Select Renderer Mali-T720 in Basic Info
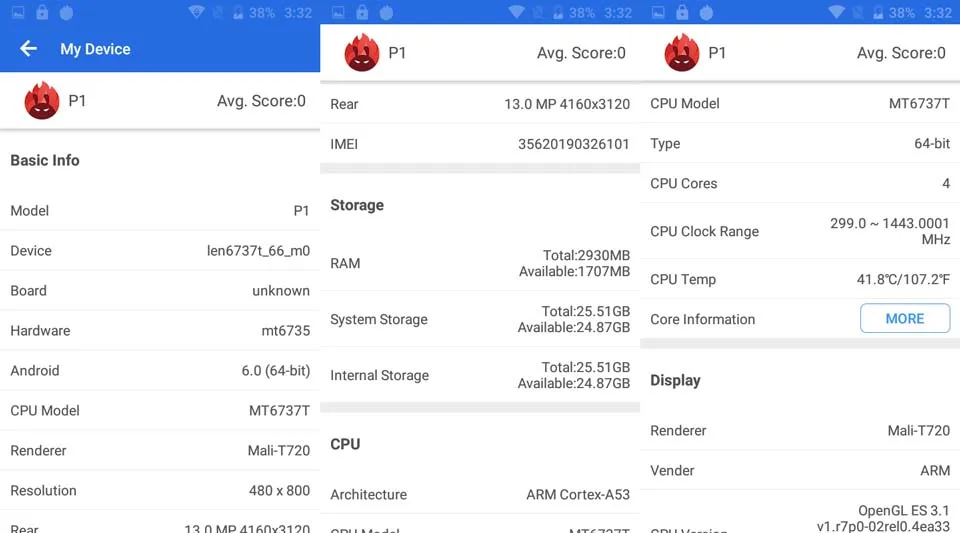This screenshot has height=533, width=960. [279, 450]
